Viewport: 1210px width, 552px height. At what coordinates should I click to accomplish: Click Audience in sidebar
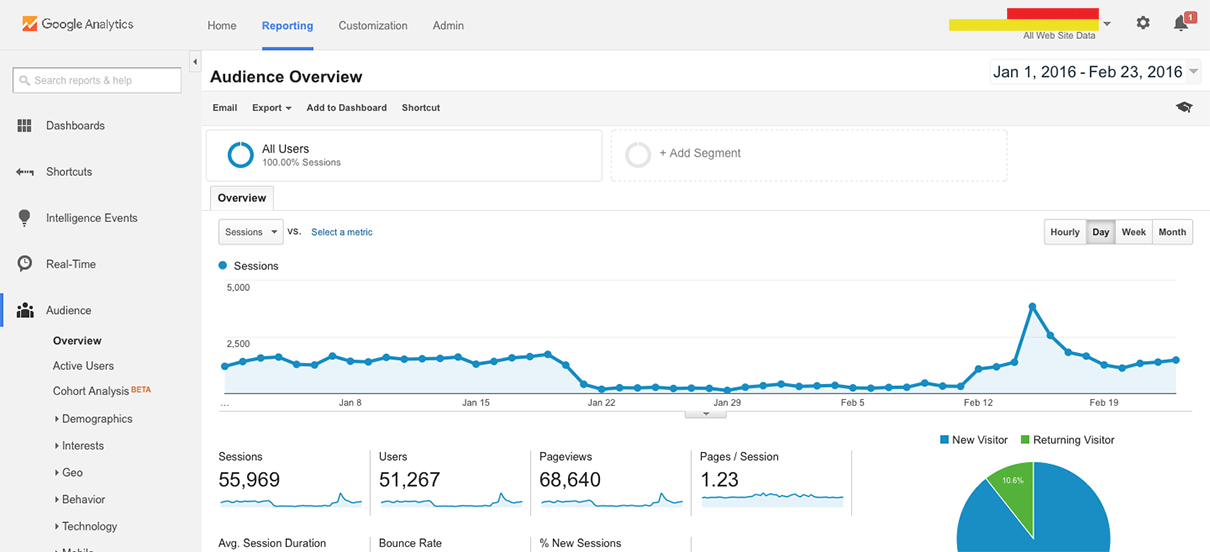point(69,310)
